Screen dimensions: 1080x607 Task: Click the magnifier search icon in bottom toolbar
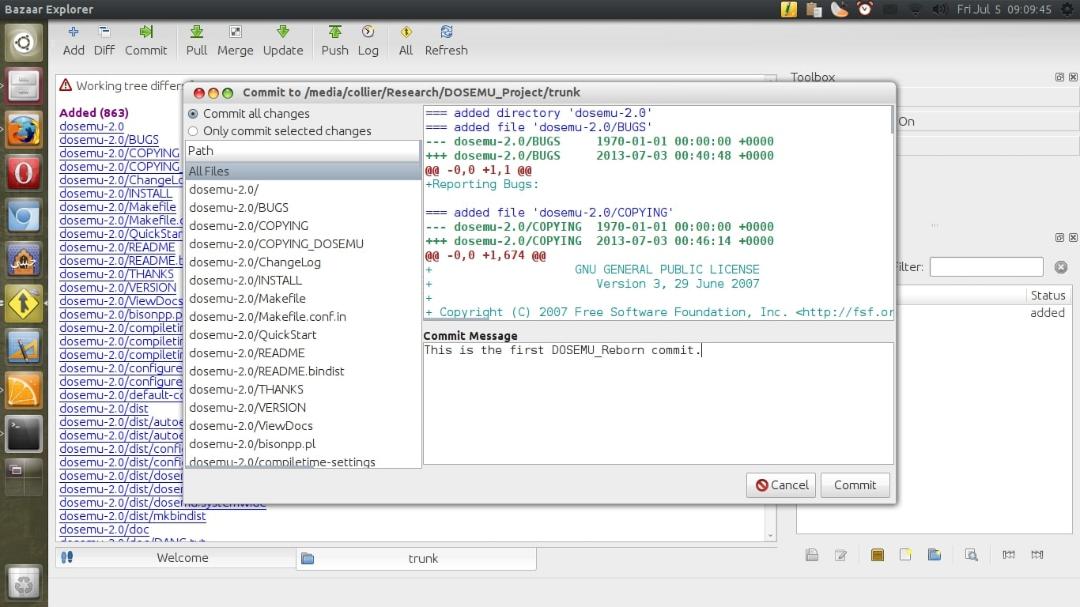pos(971,555)
